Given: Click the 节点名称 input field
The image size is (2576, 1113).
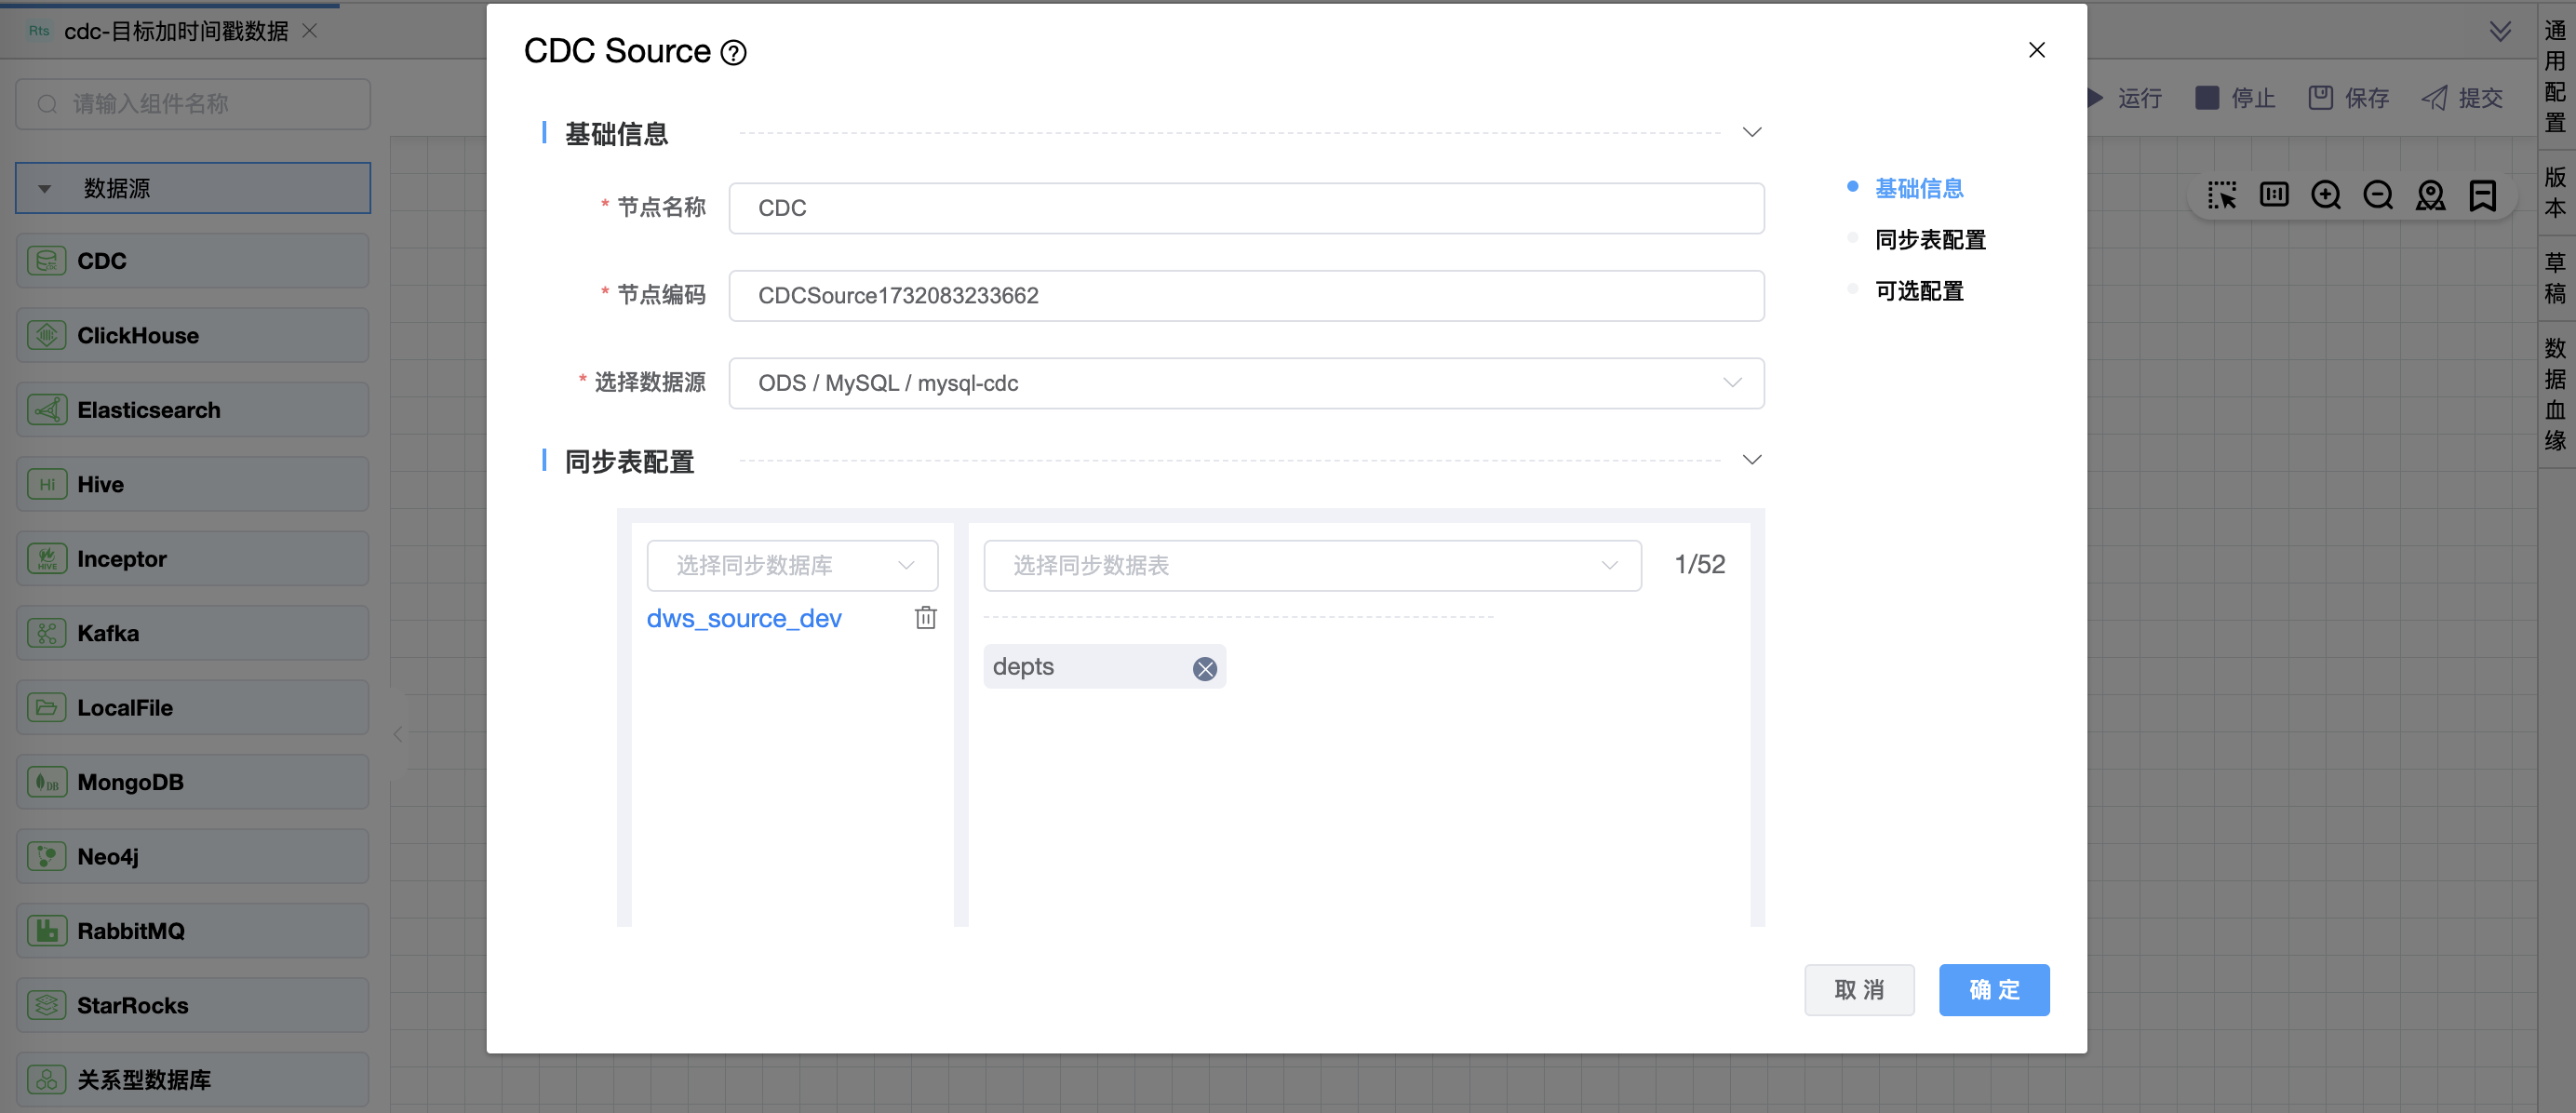Looking at the screenshot, I should coord(1245,208).
